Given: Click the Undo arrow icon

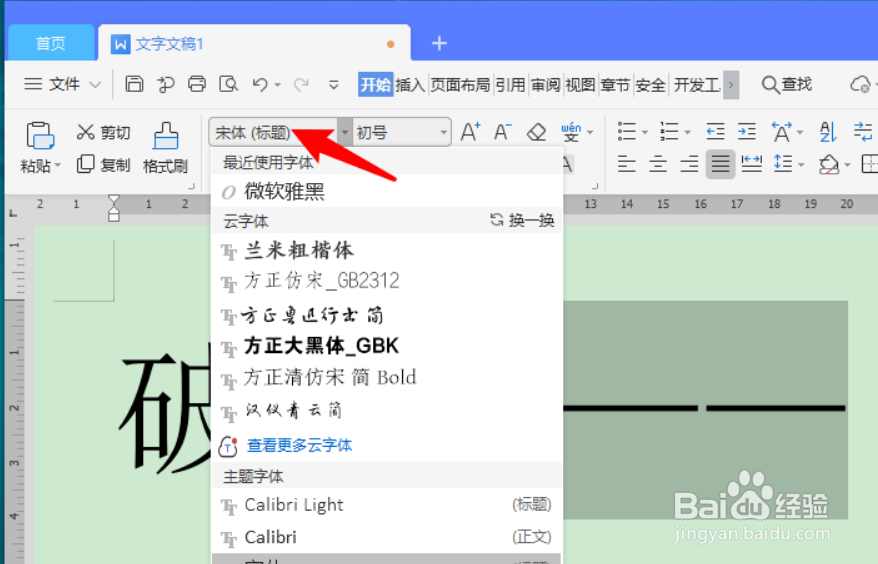Looking at the screenshot, I should [260, 85].
